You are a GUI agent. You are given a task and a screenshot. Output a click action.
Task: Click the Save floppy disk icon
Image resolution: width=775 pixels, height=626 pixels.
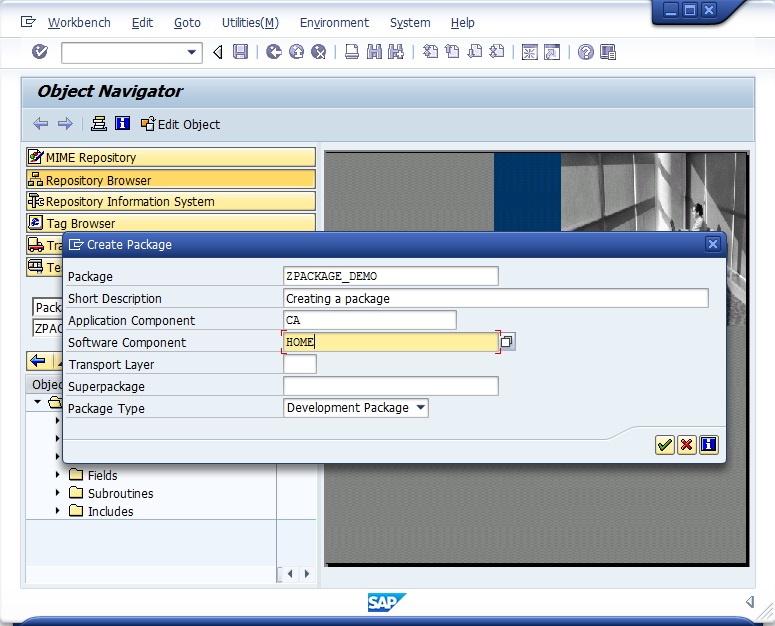click(x=241, y=51)
